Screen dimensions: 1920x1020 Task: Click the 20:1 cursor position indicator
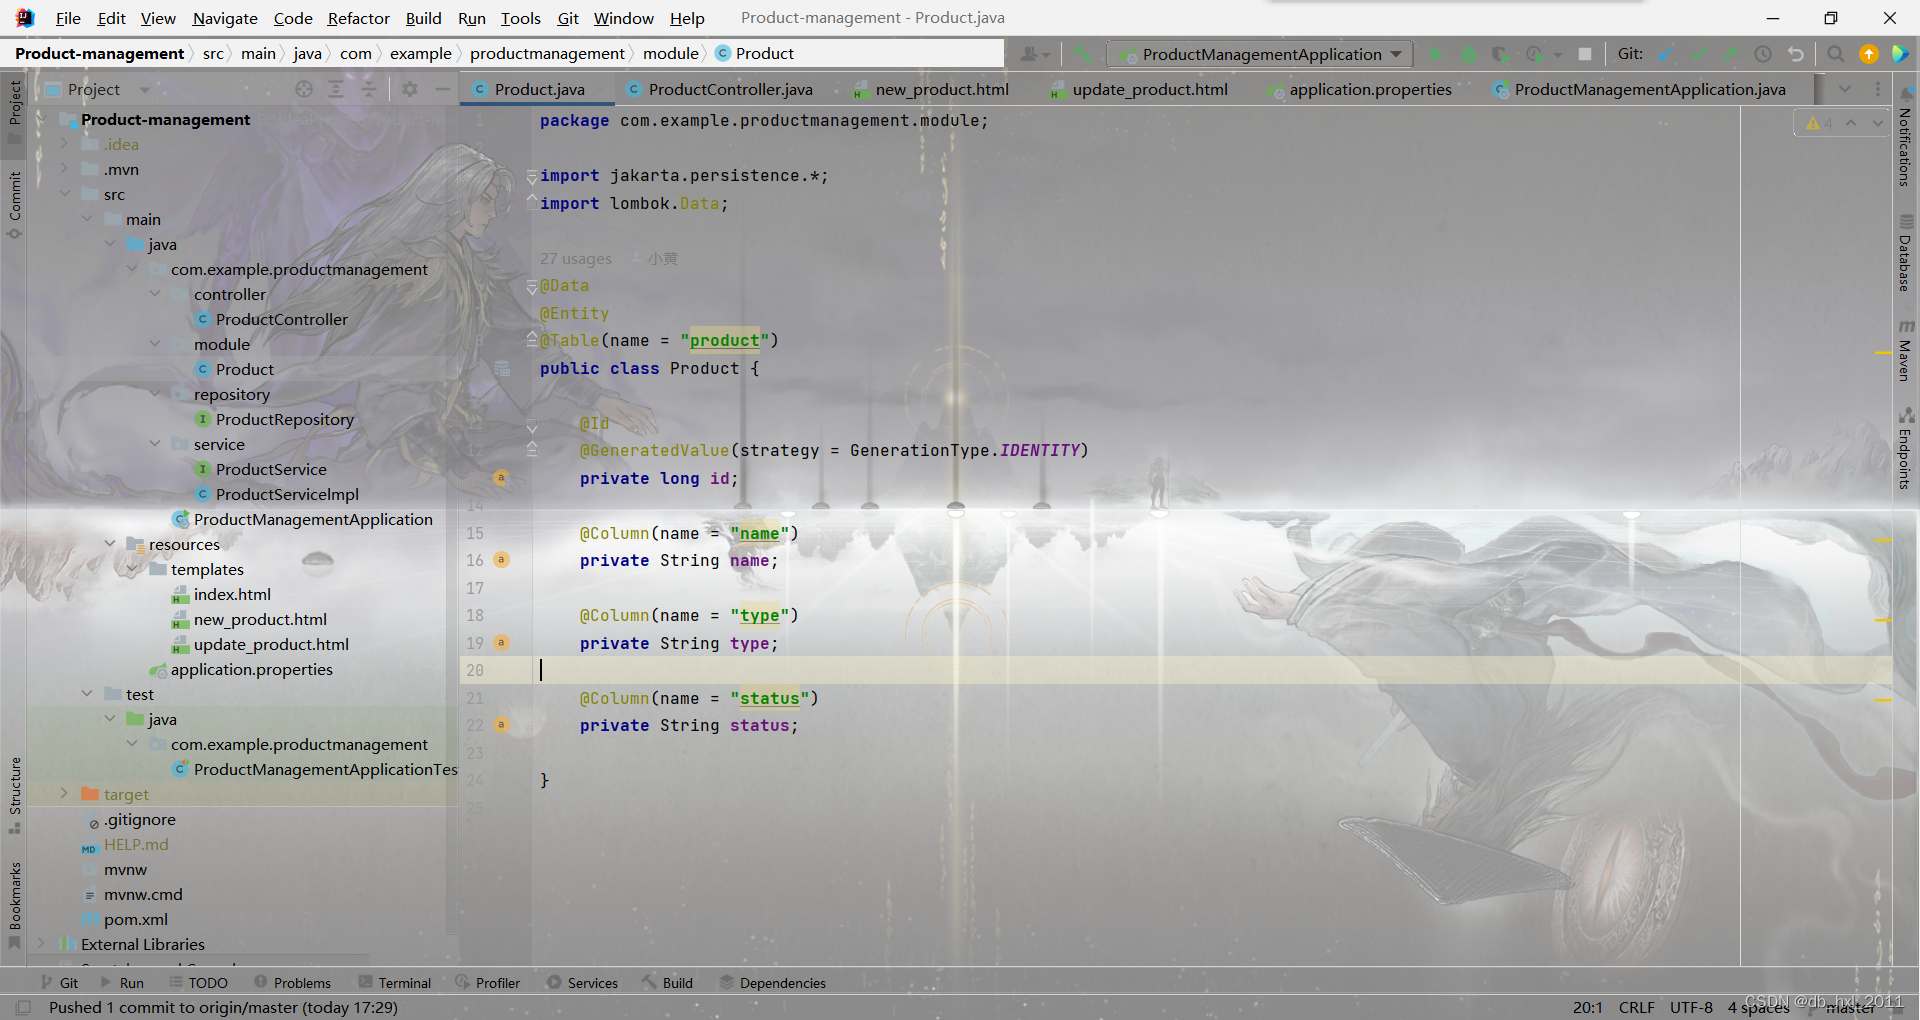1587,1007
